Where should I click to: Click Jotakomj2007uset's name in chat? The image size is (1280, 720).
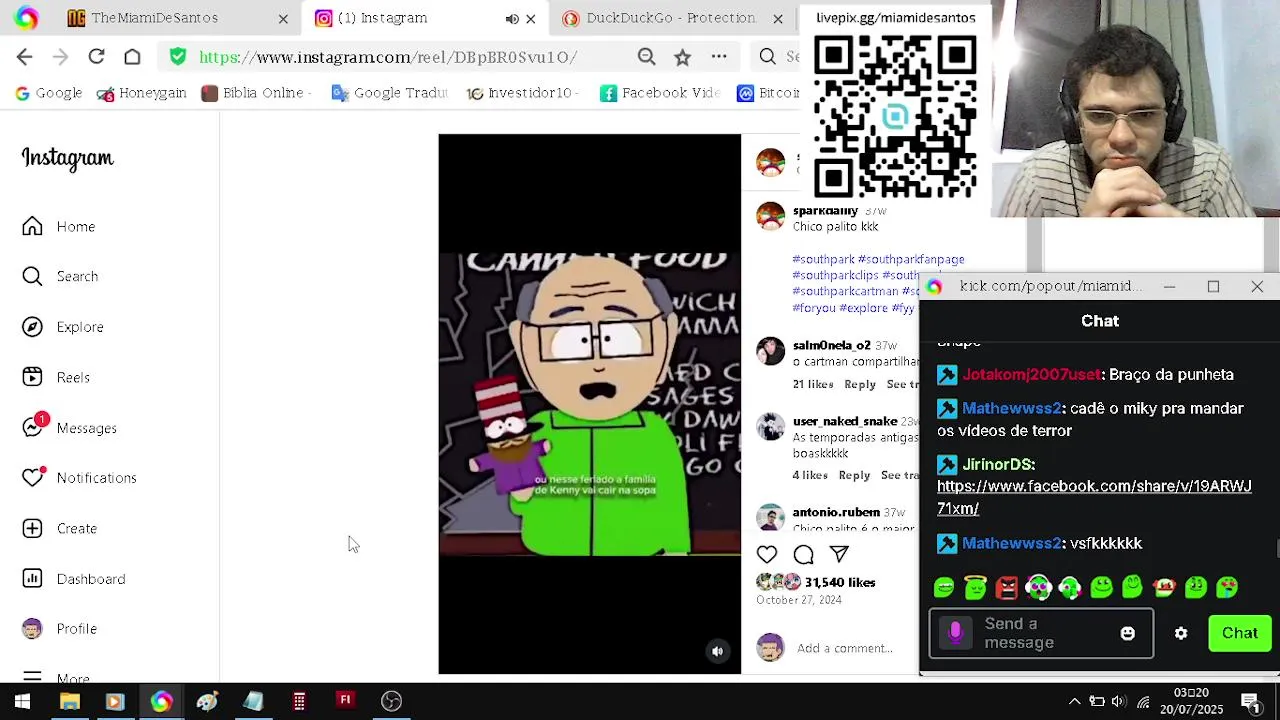pyautogui.click(x=1031, y=375)
